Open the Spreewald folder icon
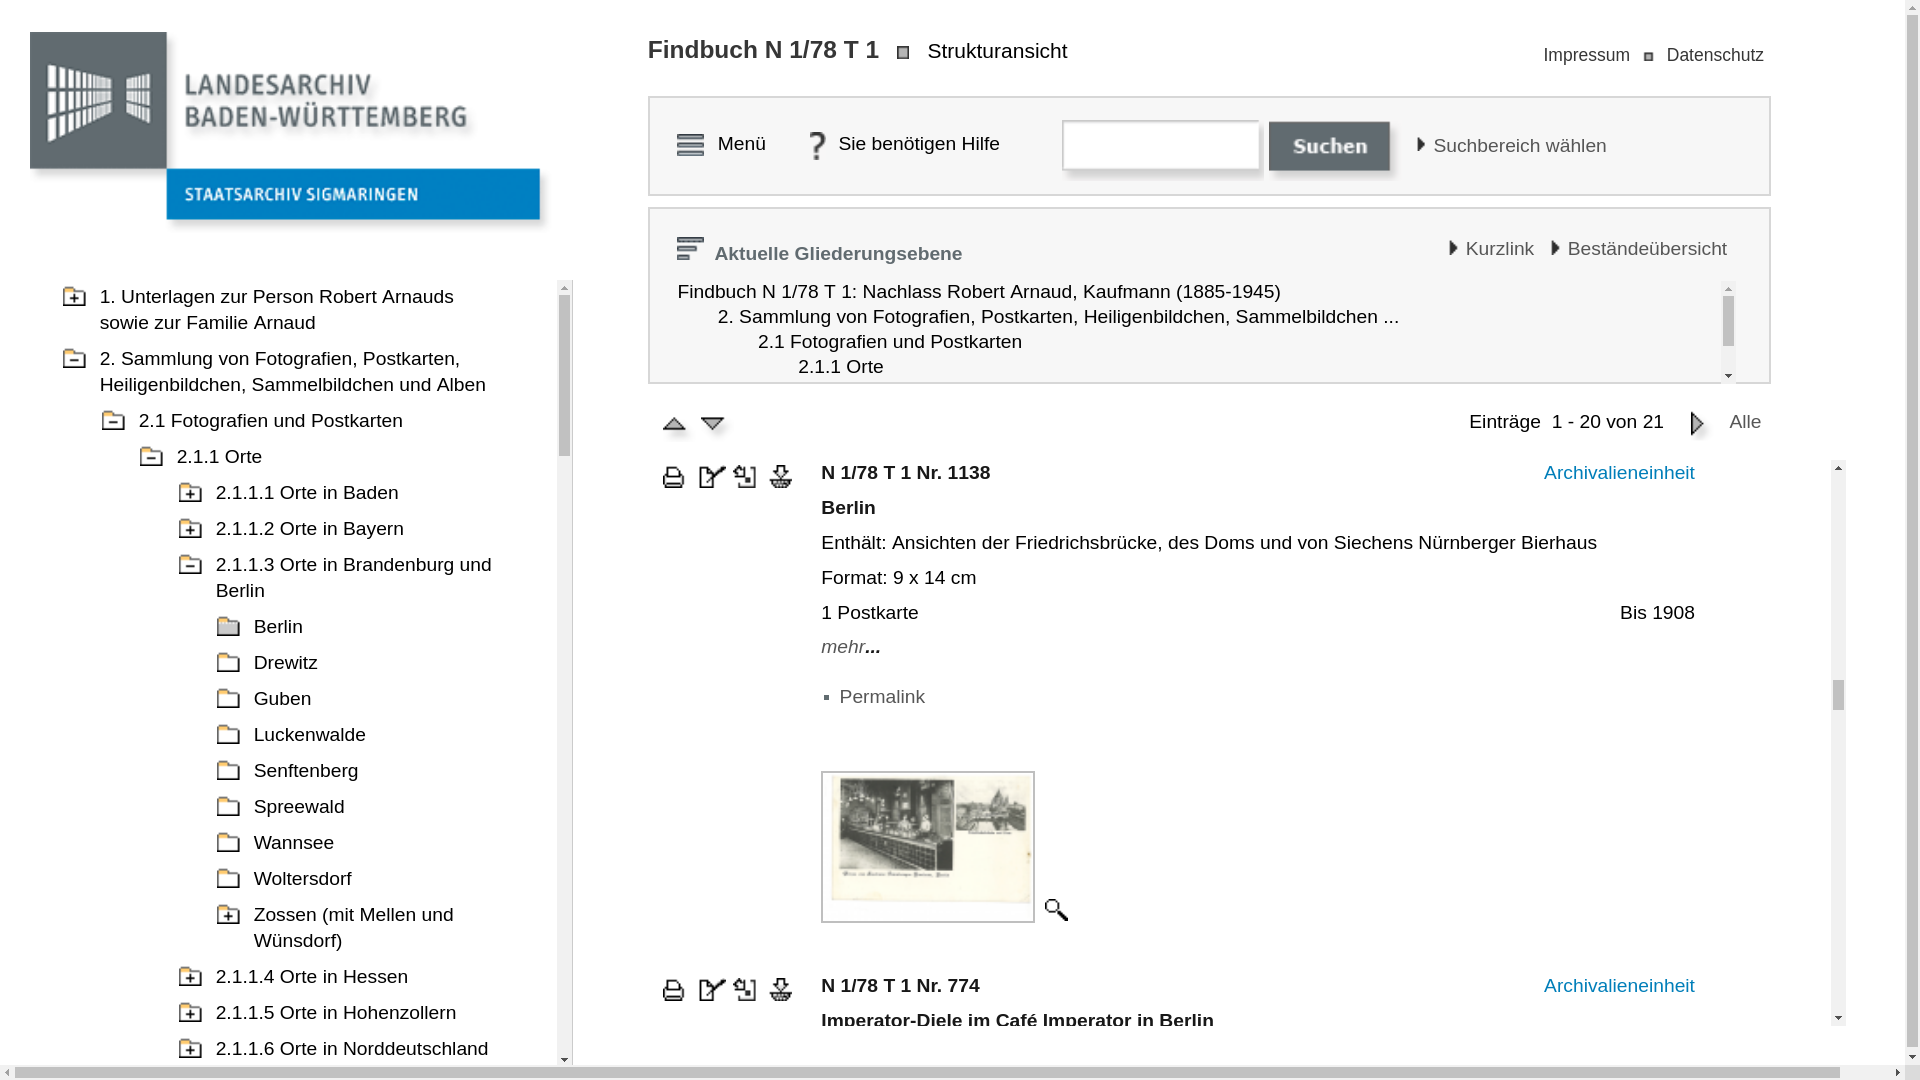 point(228,807)
